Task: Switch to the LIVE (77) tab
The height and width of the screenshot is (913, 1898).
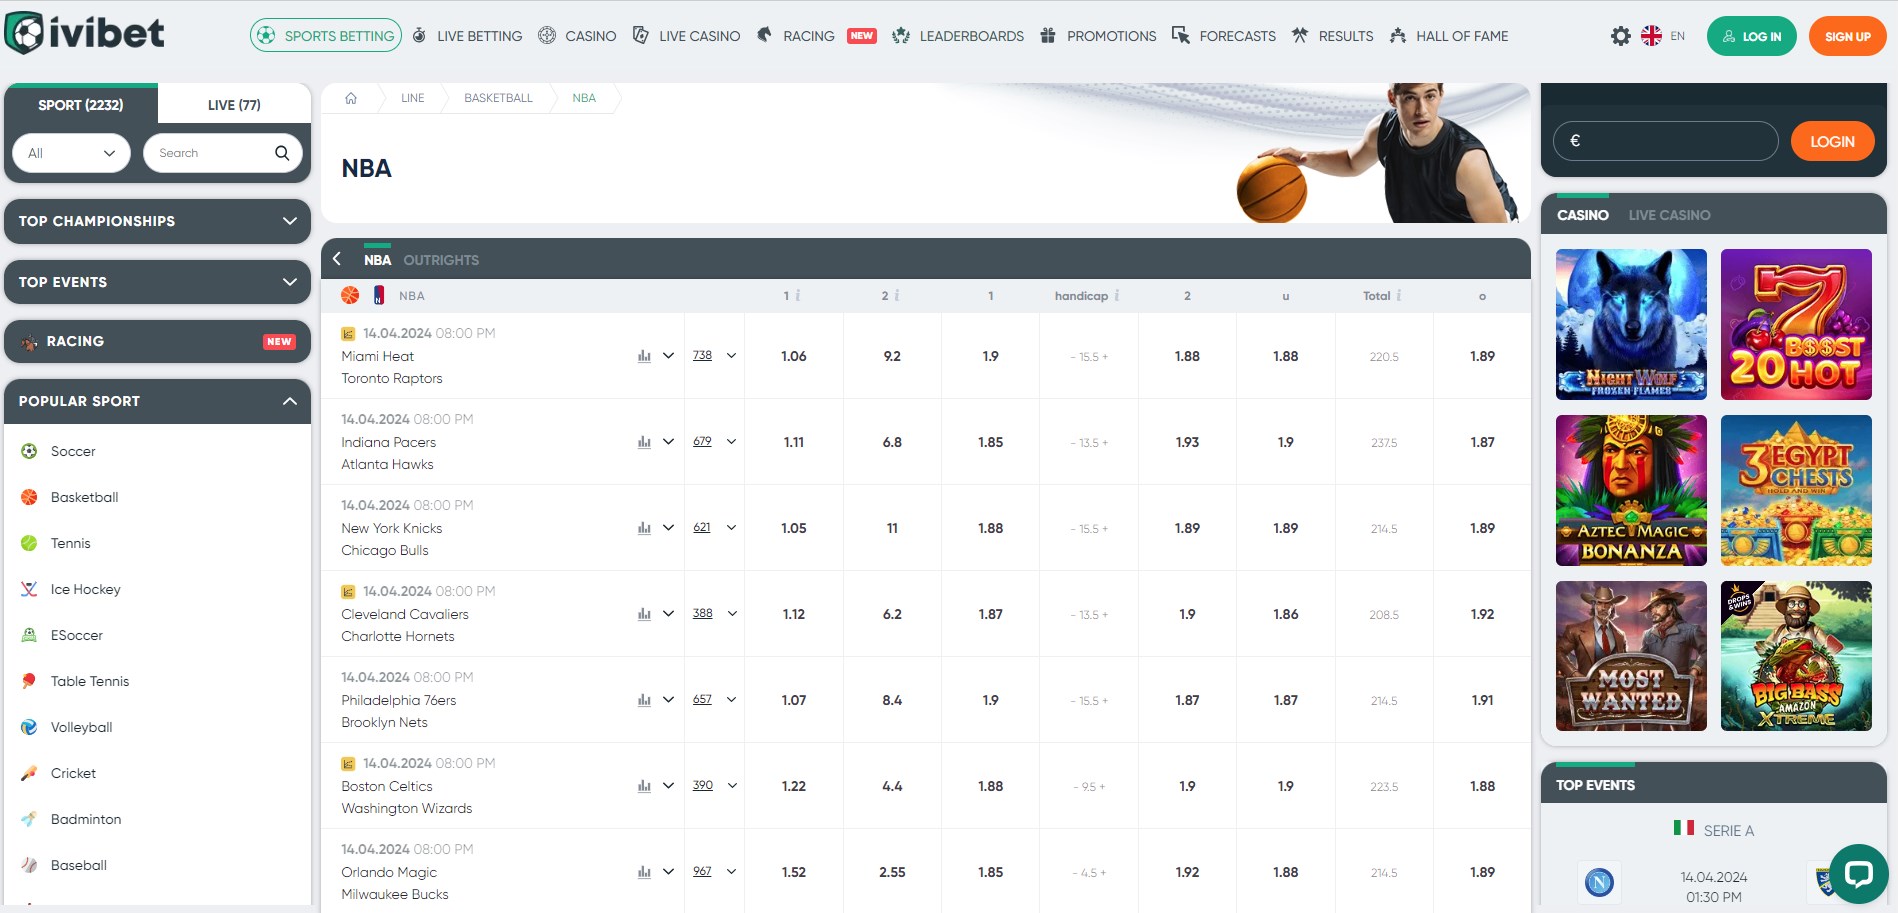Action: pos(234,105)
